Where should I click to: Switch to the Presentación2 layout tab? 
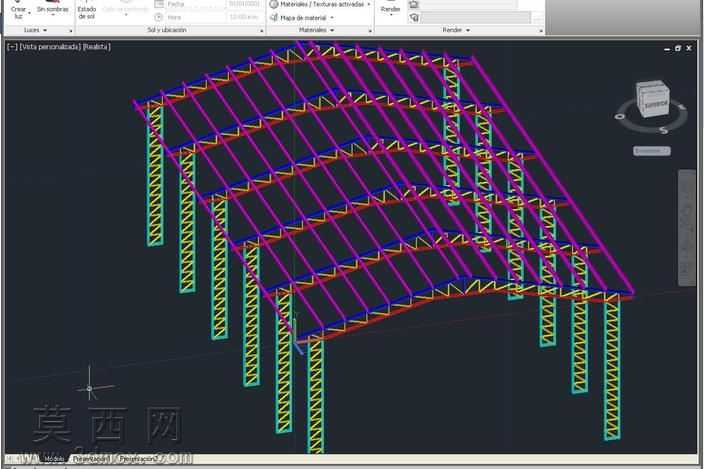click(139, 459)
